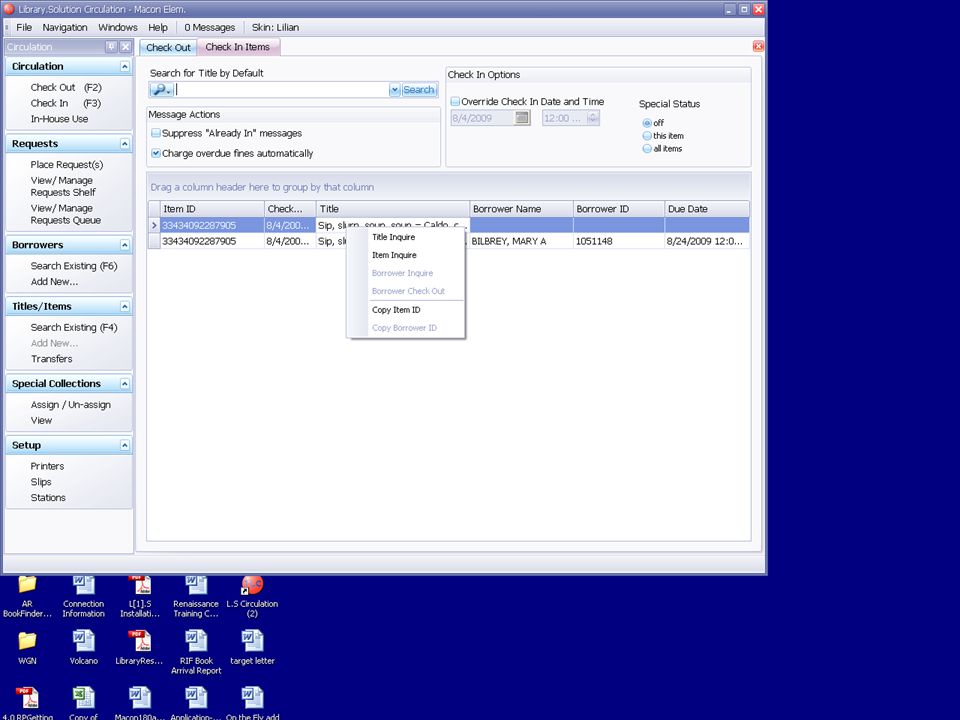Click the search magnifier icon

pyautogui.click(x=160, y=90)
